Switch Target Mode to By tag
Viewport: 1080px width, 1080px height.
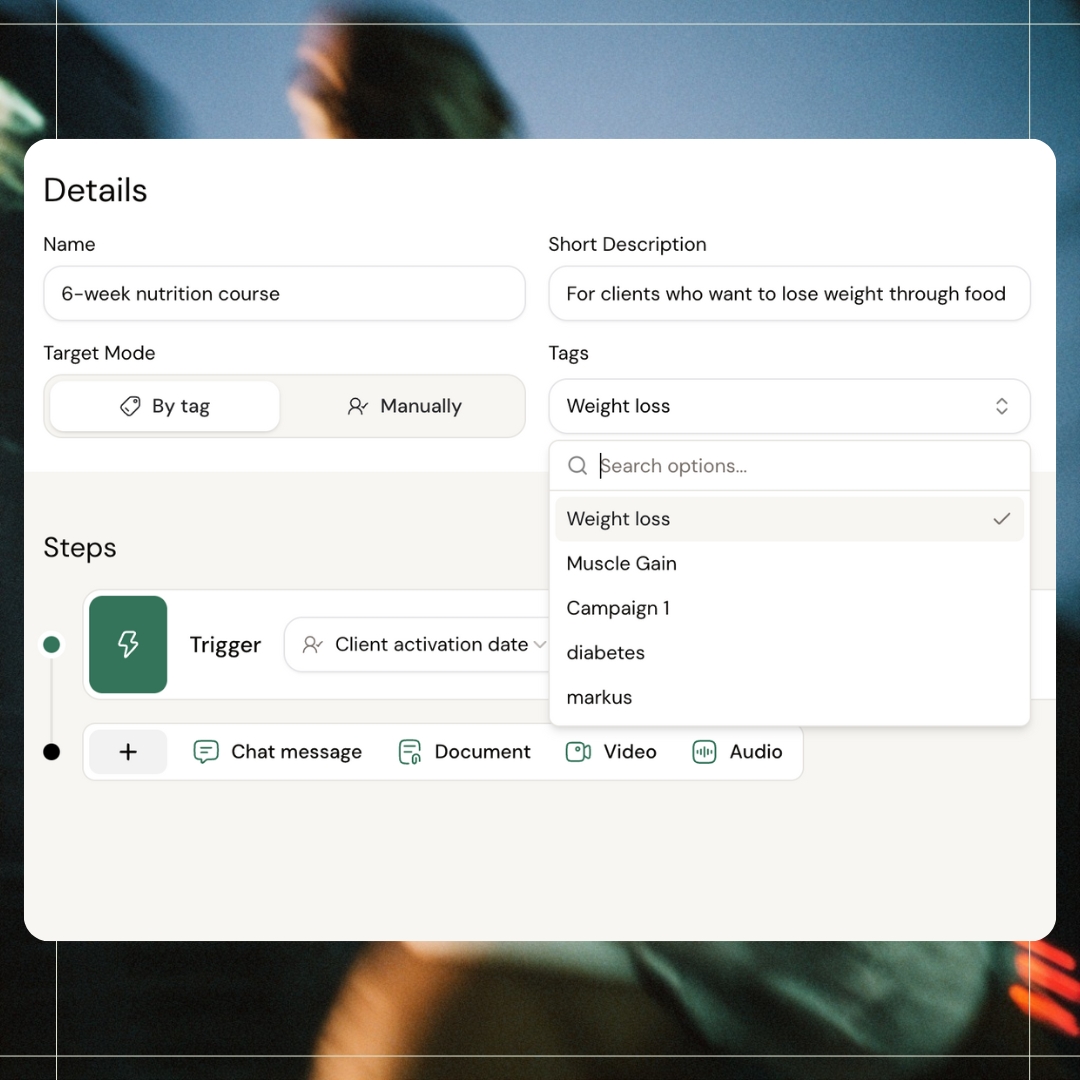click(x=165, y=406)
